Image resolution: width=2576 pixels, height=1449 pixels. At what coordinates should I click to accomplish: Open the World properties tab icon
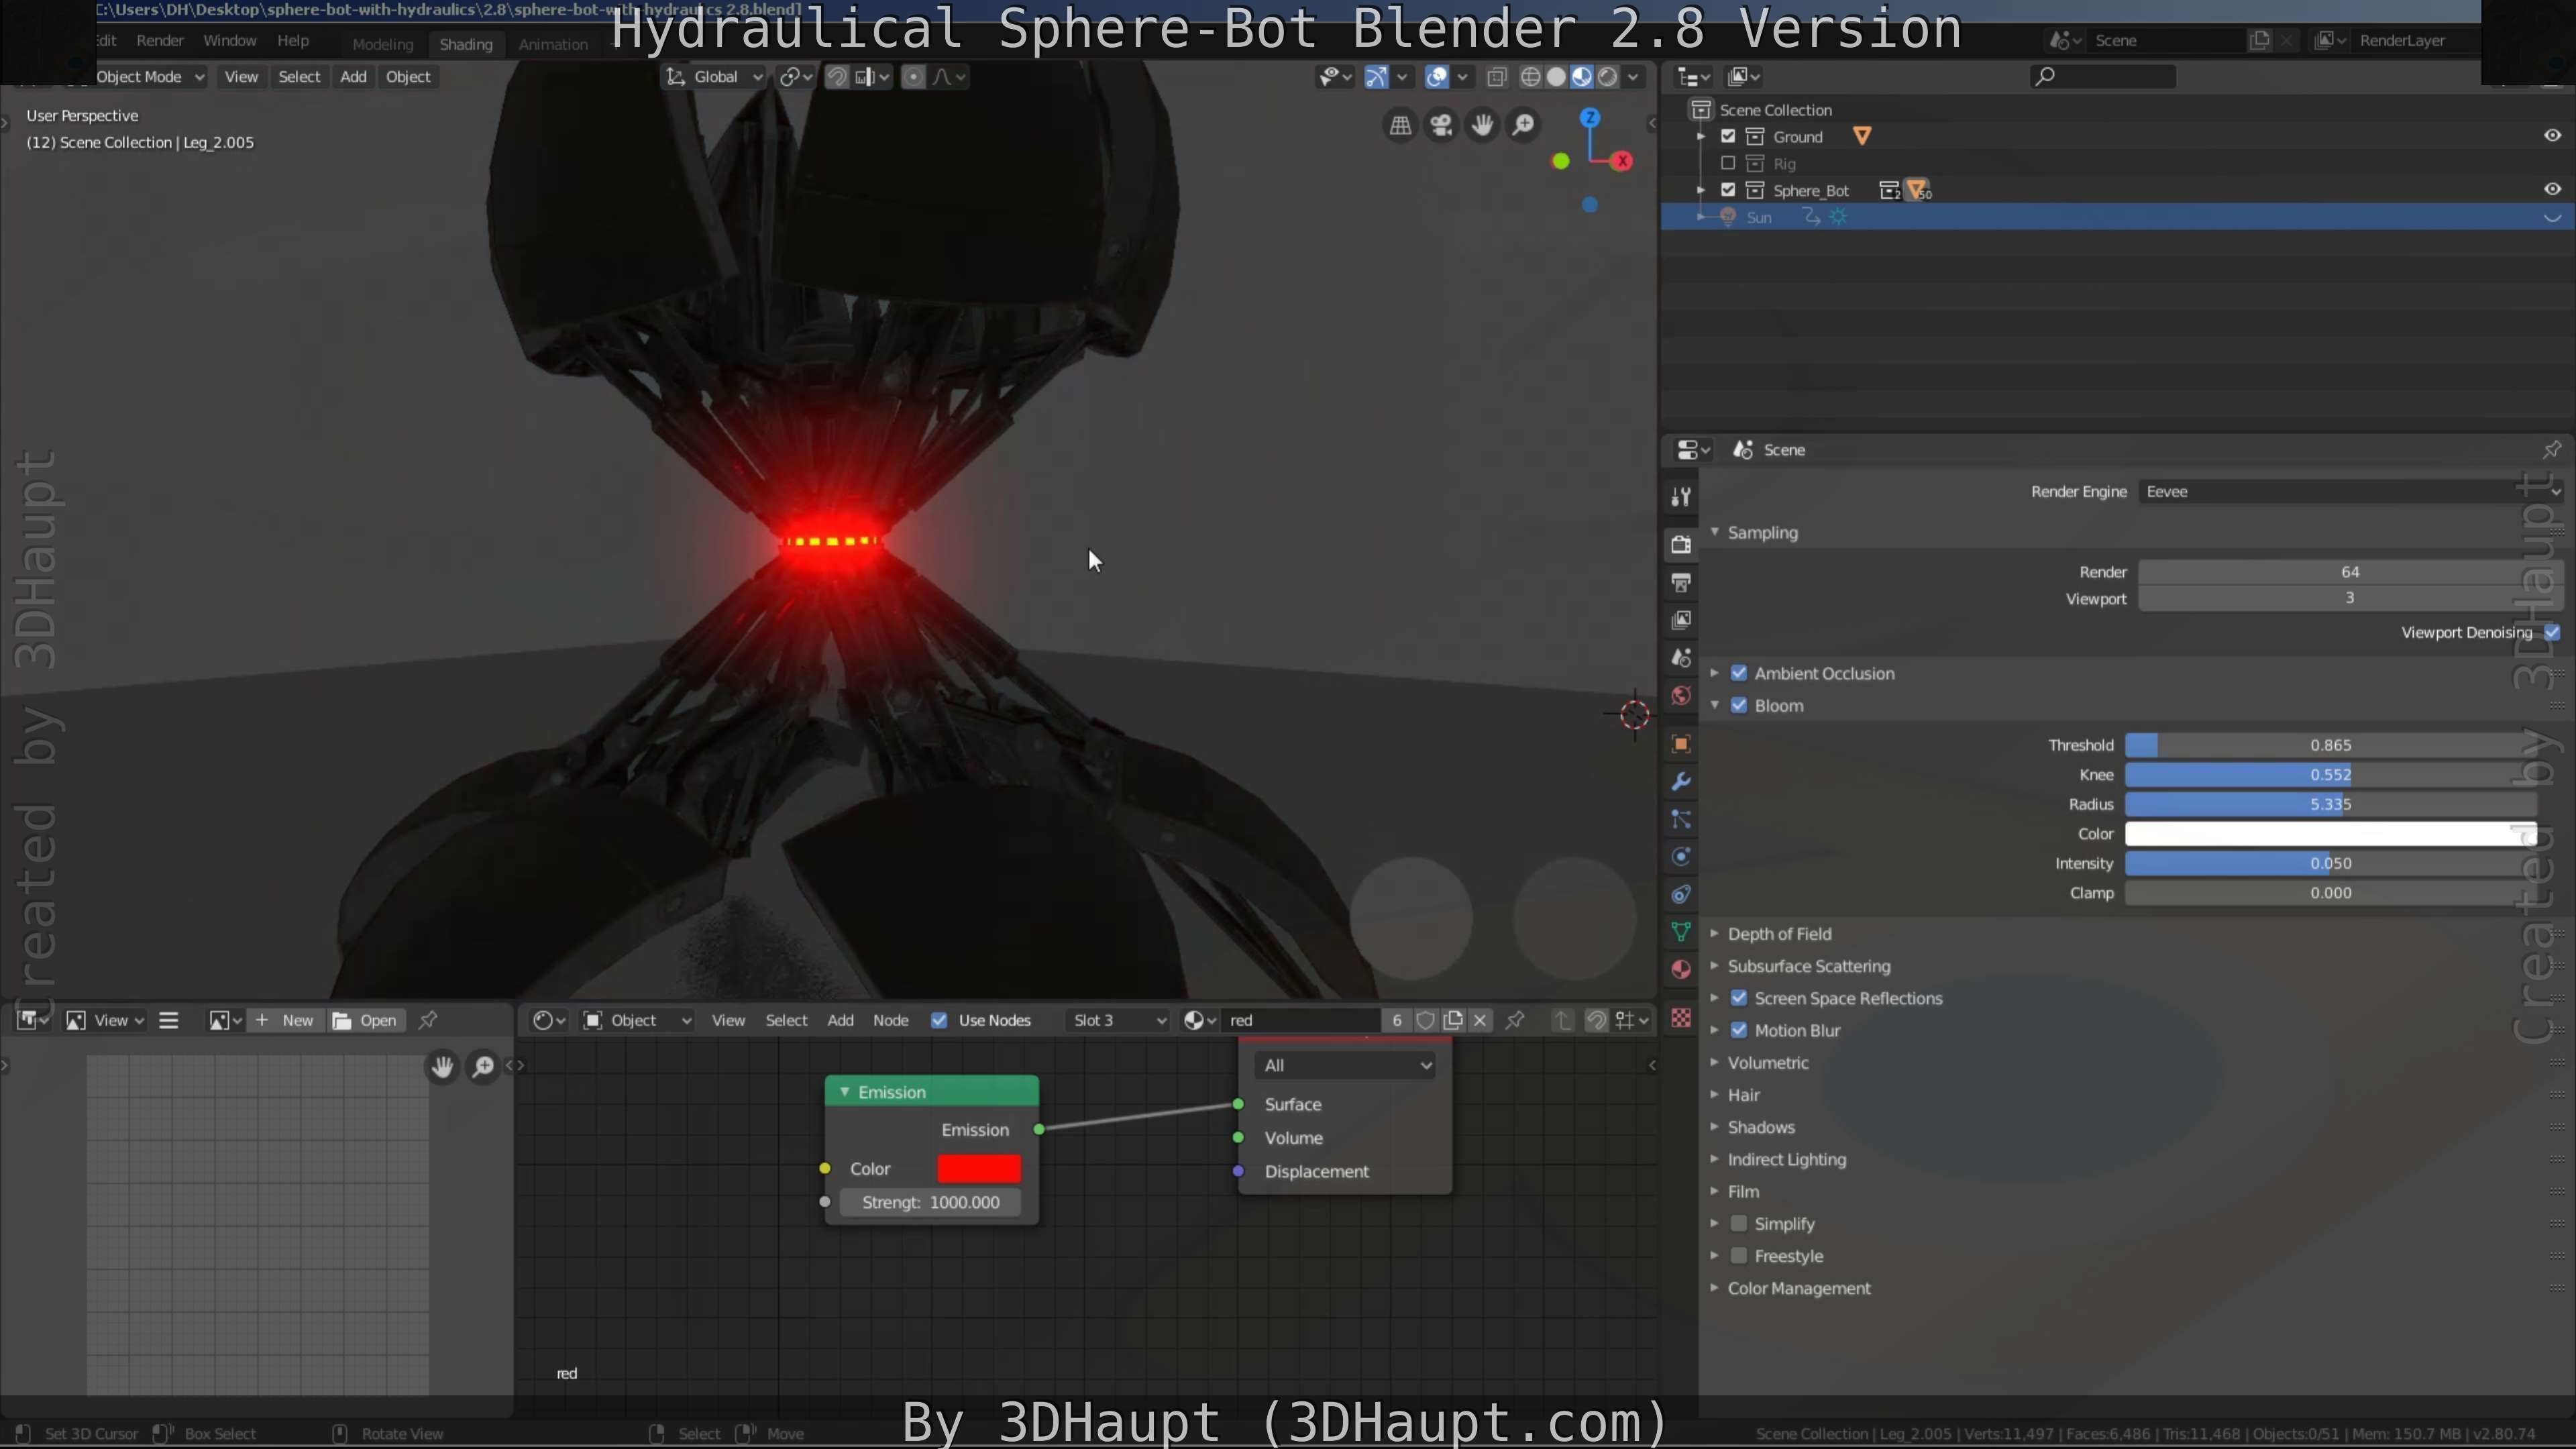coord(1681,696)
